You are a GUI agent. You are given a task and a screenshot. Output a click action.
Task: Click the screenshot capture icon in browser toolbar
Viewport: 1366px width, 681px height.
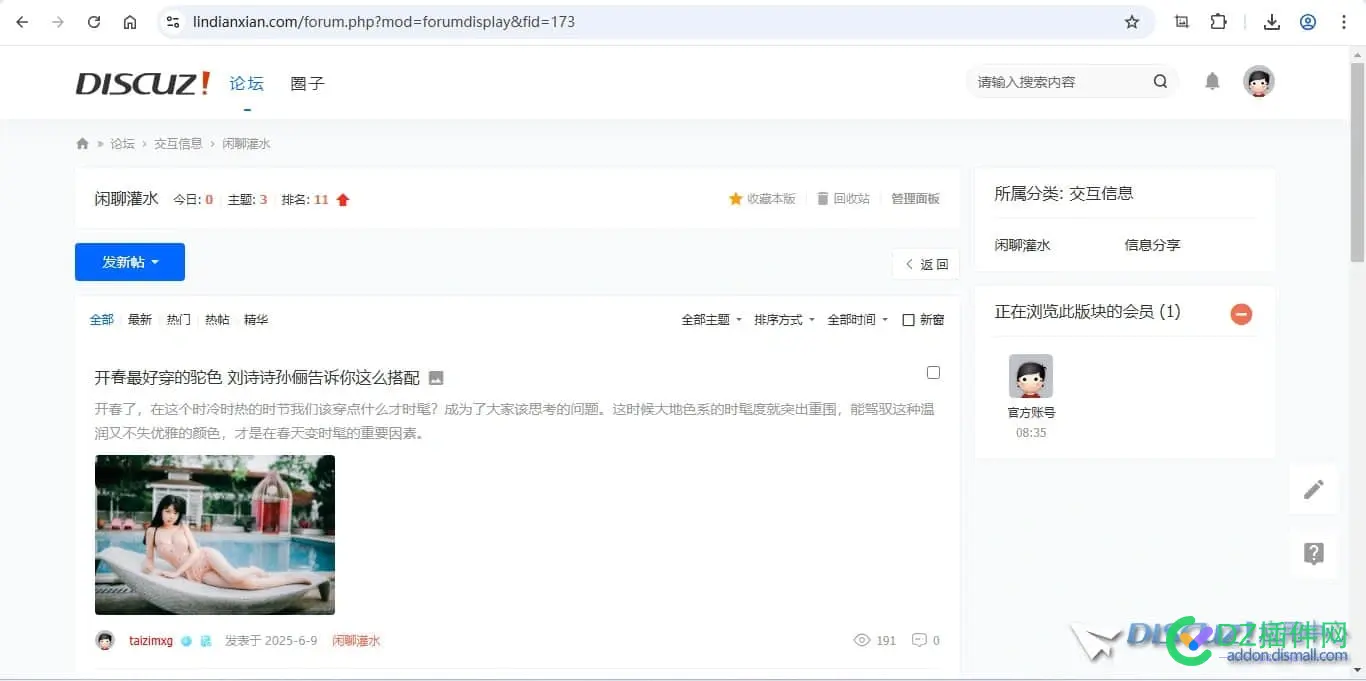tap(1182, 22)
